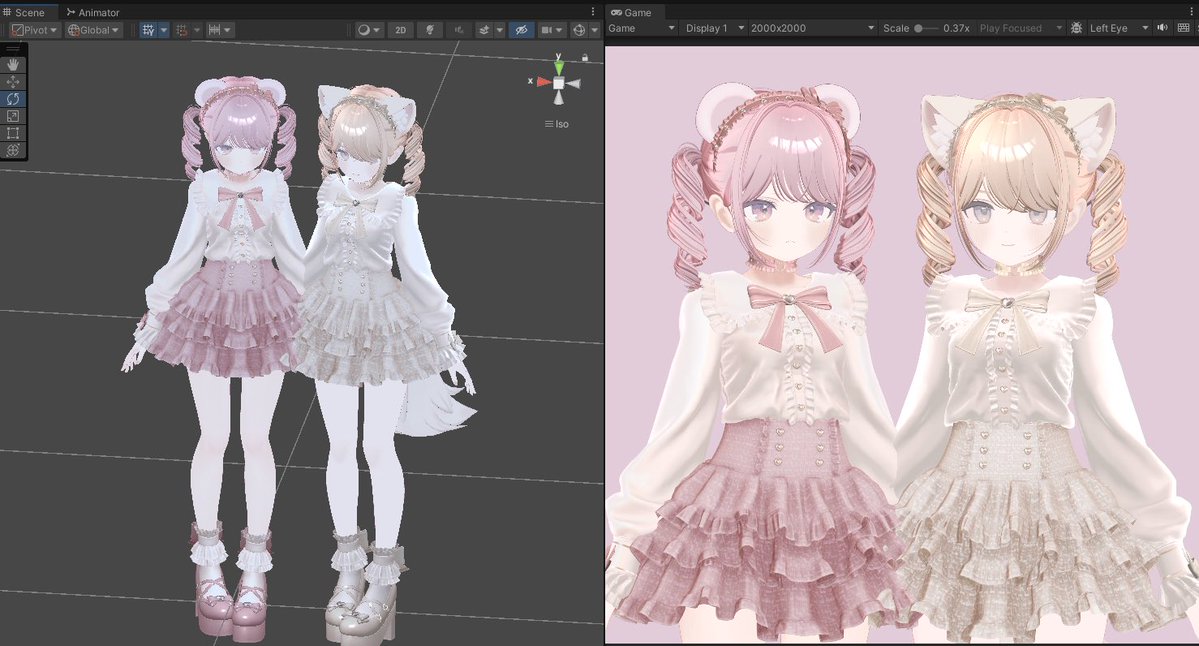
Task: Toggle scene audio
Action: (459, 30)
